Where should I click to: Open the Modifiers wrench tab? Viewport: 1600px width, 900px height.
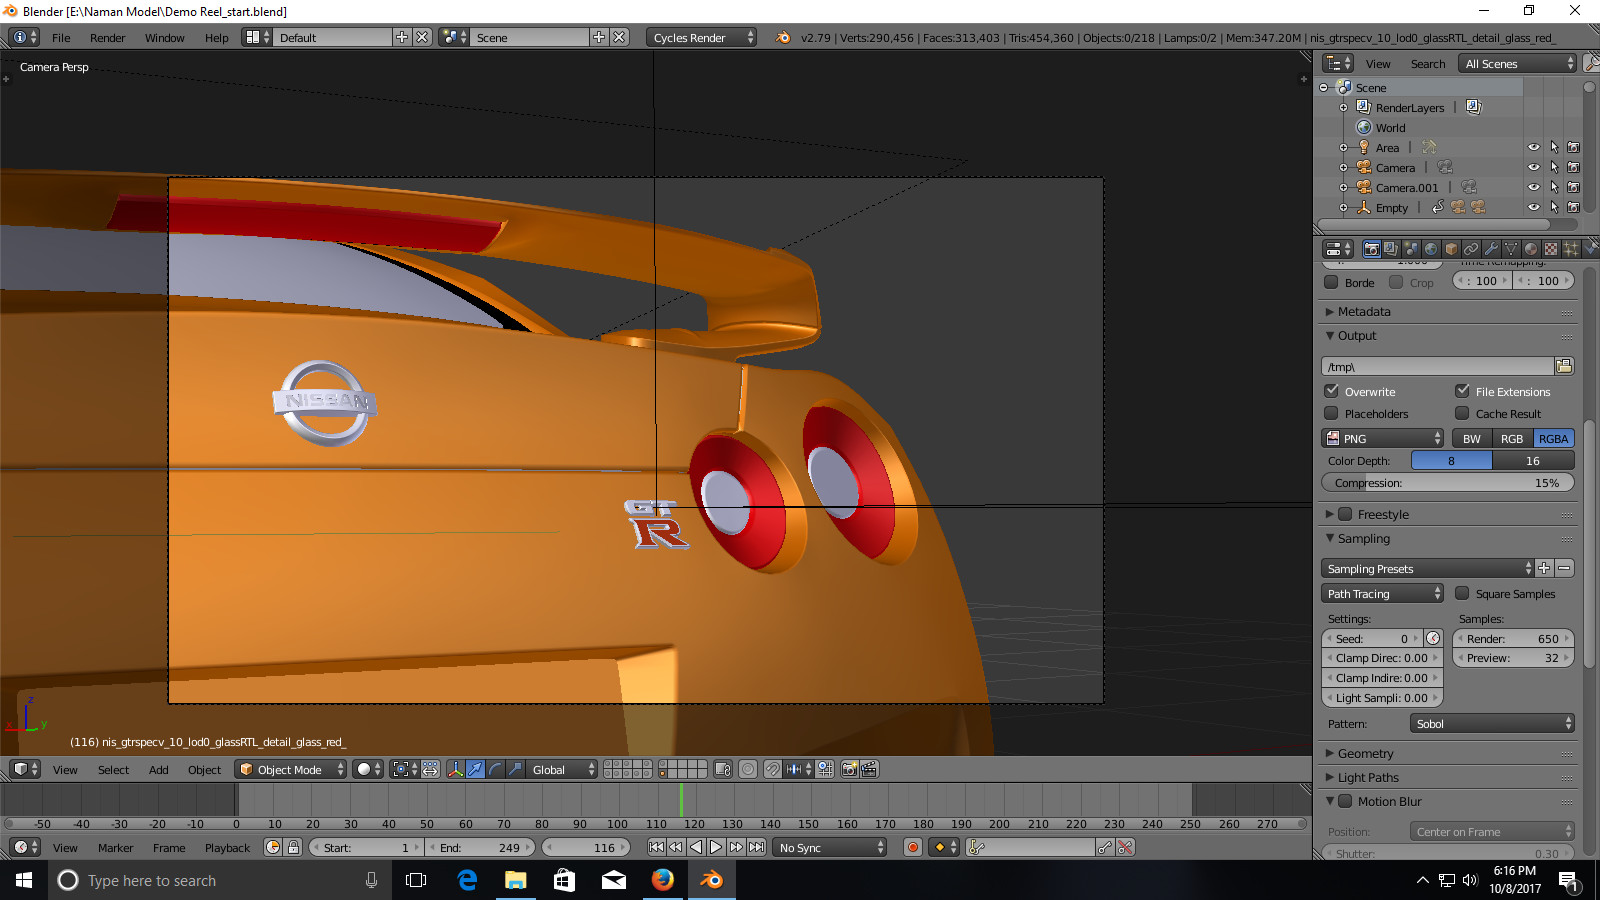click(1491, 249)
